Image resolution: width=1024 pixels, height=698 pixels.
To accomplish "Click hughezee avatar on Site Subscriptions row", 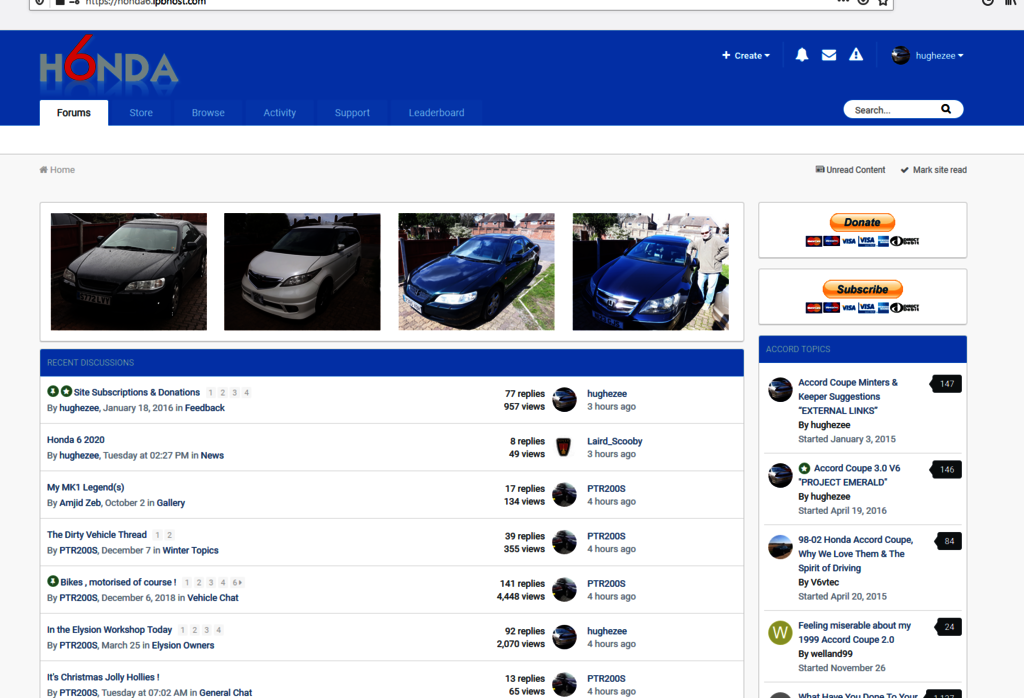I will (564, 400).
